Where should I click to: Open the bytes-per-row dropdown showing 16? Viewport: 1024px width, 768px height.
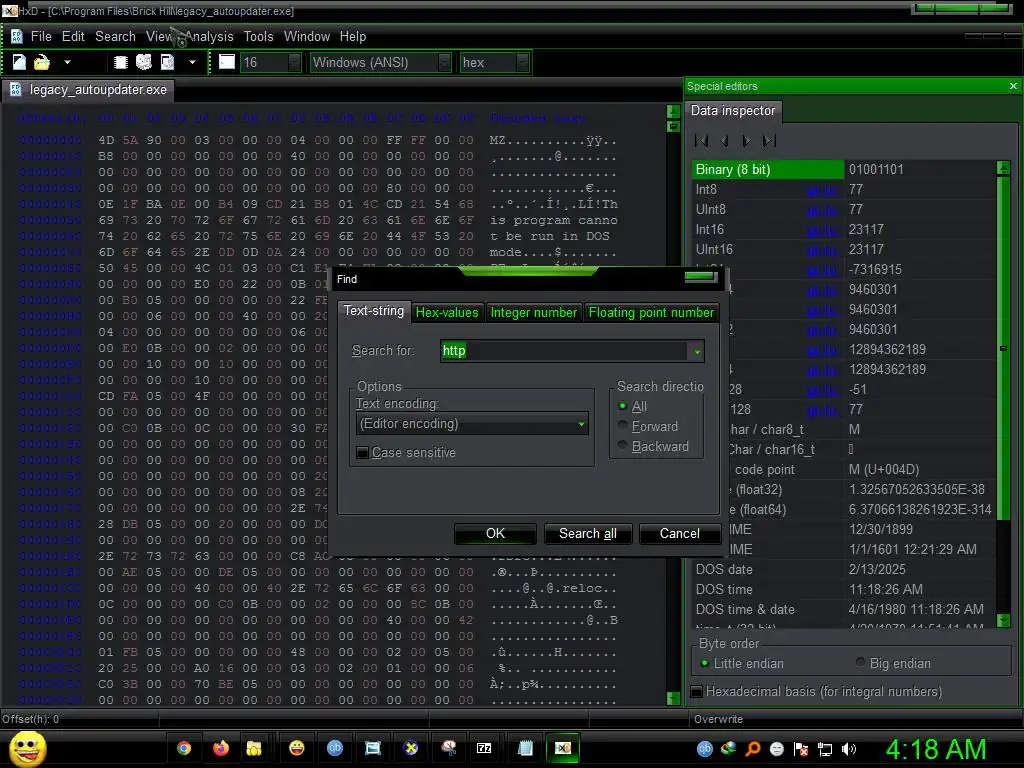[295, 62]
